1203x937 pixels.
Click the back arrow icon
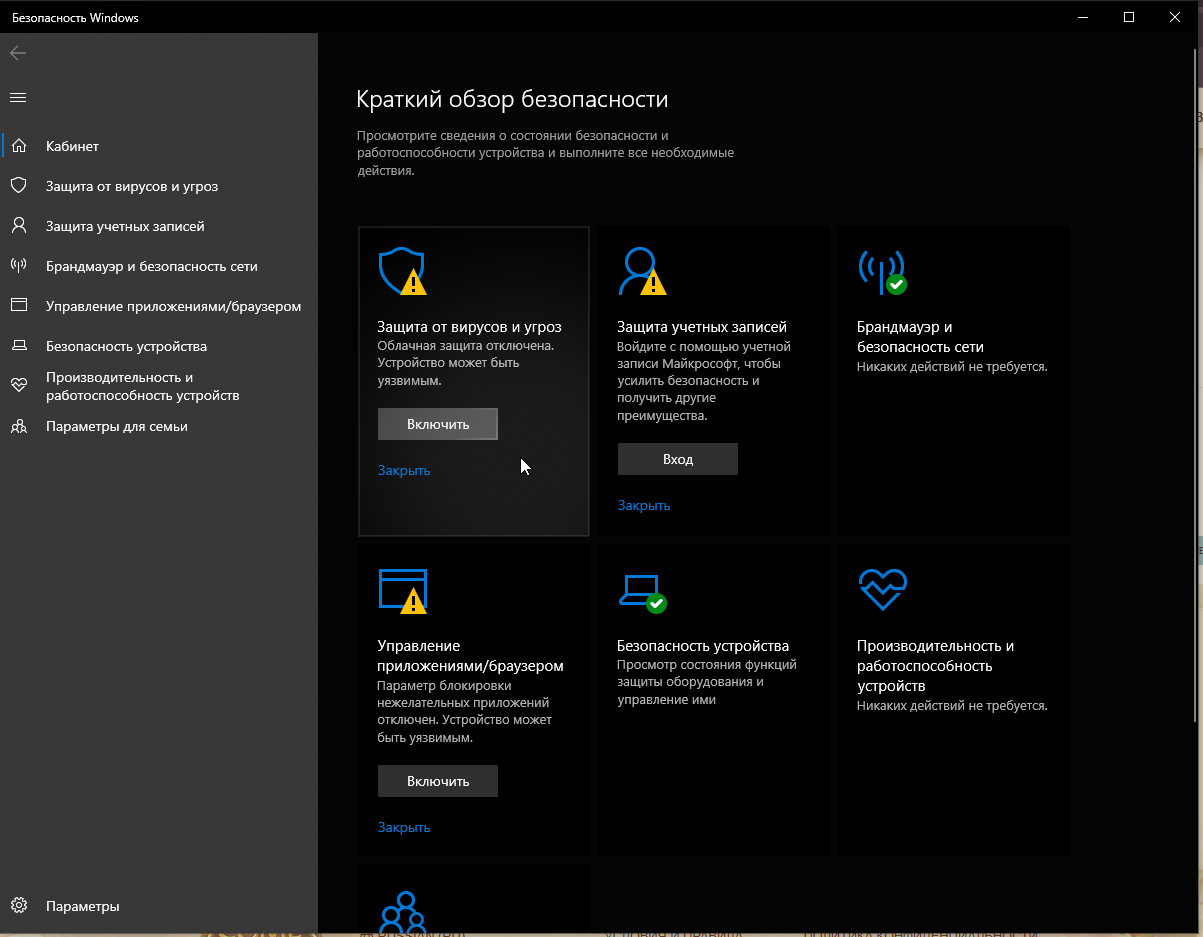click(x=18, y=53)
